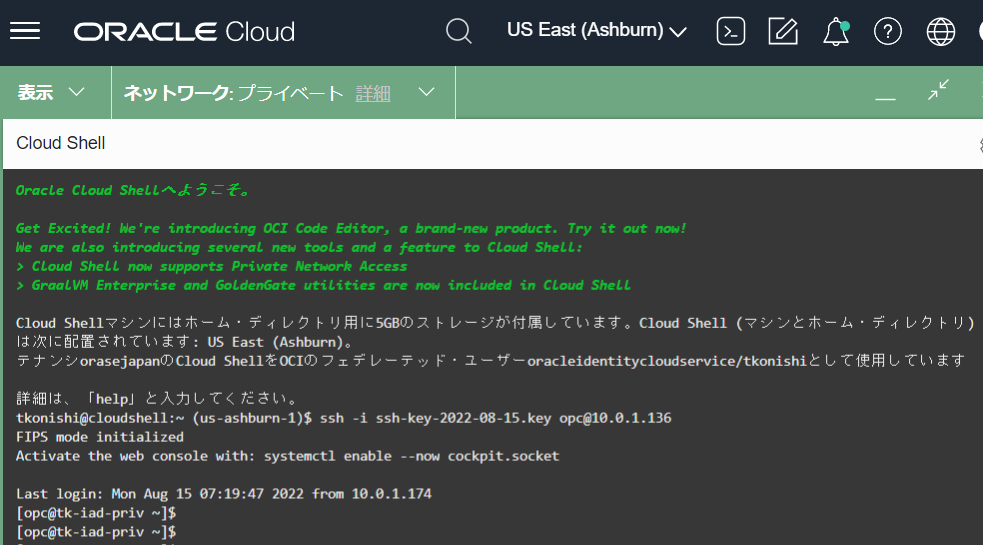Open the help question mark icon
983x545 pixels.
(x=888, y=31)
